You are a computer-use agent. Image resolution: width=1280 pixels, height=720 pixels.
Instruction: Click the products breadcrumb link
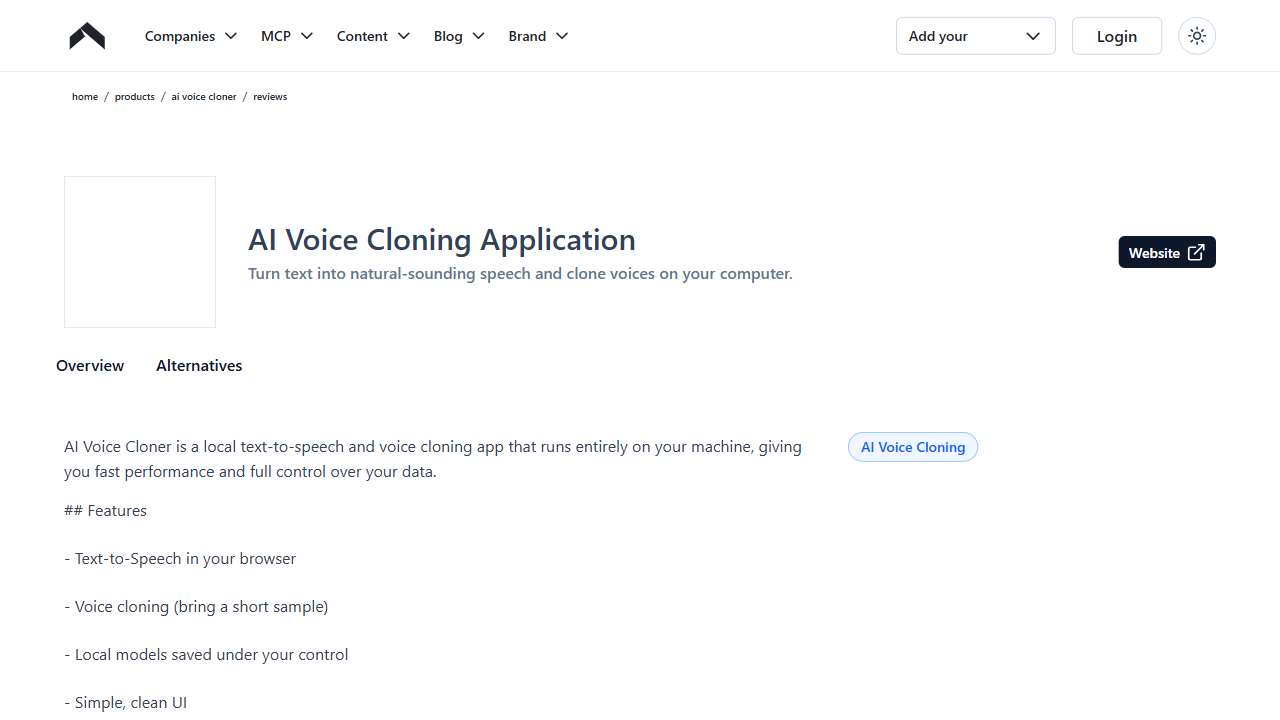[x=134, y=96]
